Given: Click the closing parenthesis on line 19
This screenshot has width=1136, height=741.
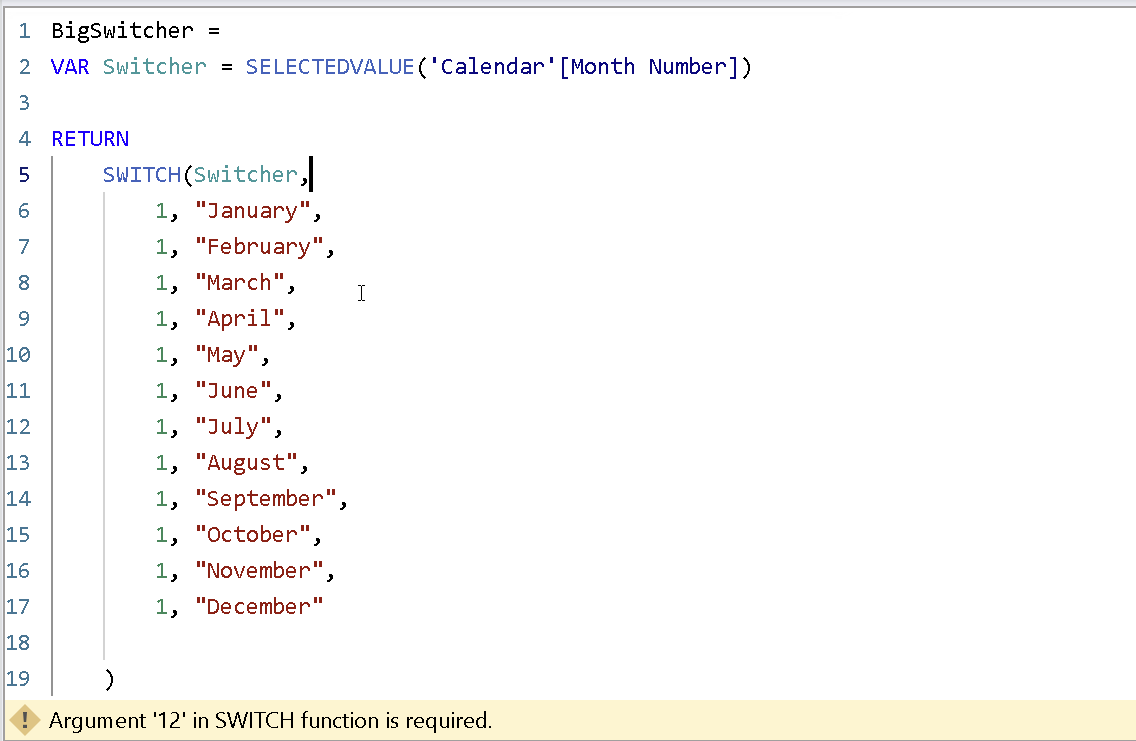Looking at the screenshot, I should pos(108,678).
